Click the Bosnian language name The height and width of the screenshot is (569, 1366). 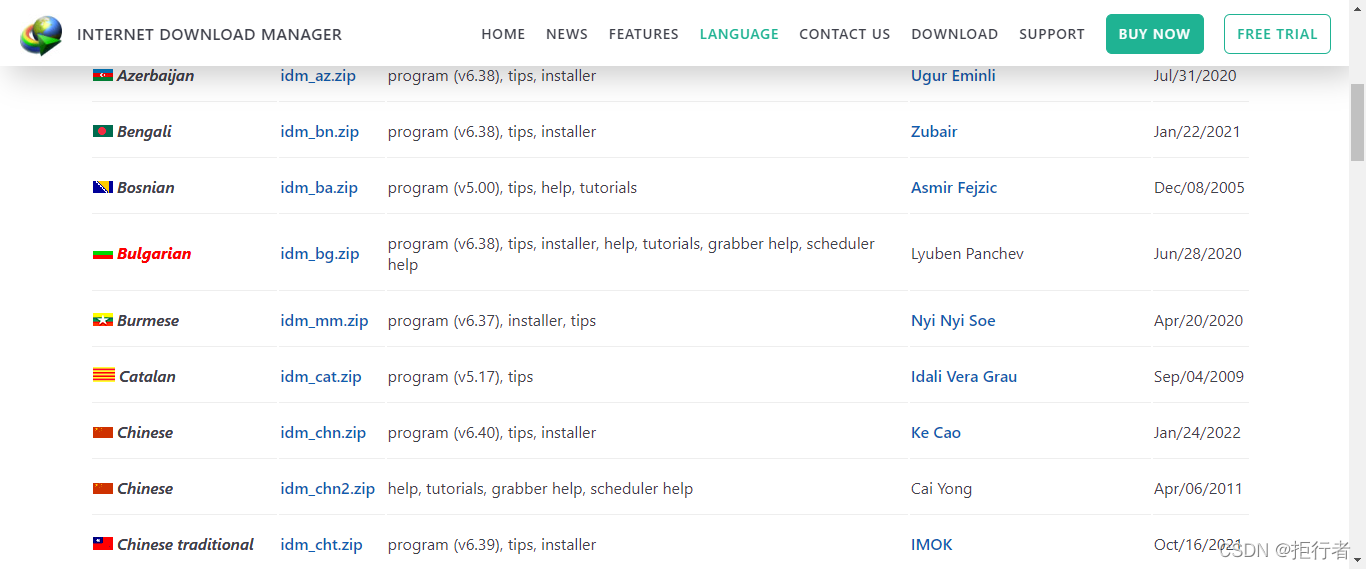pos(145,188)
